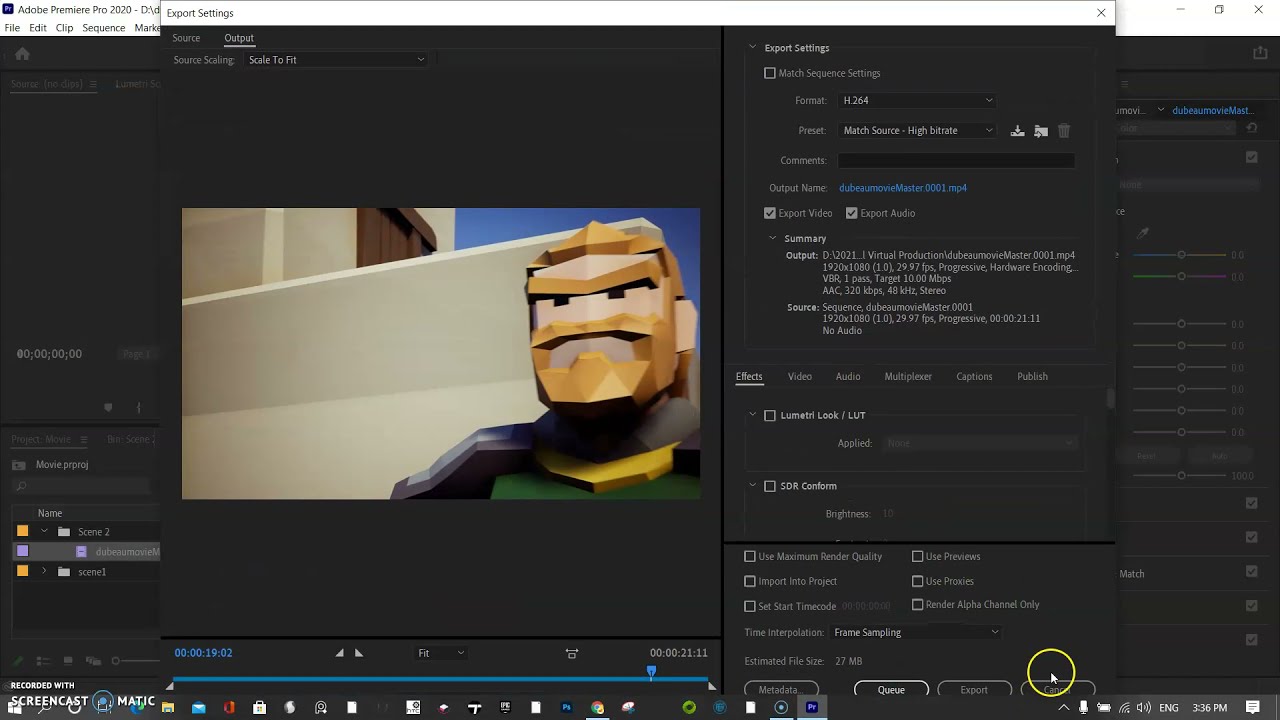Open the Metadata dialog button
1280x720 pixels.
click(x=781, y=690)
